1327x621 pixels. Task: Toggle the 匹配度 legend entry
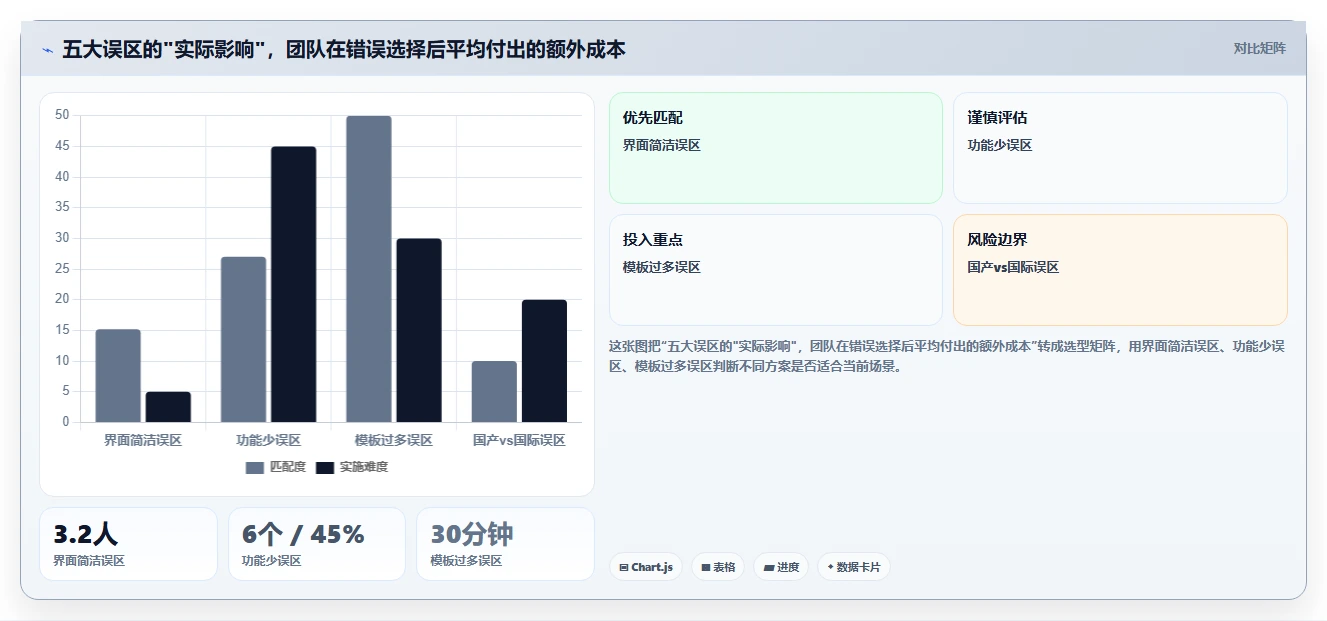(x=276, y=467)
